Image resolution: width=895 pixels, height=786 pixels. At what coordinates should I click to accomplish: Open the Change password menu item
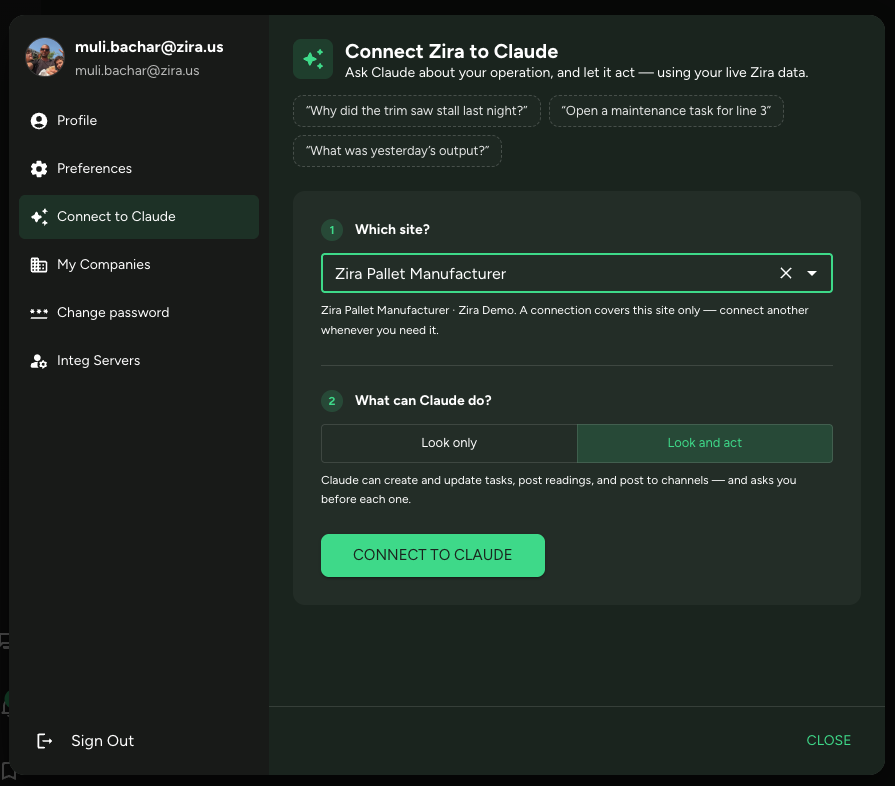click(139, 312)
